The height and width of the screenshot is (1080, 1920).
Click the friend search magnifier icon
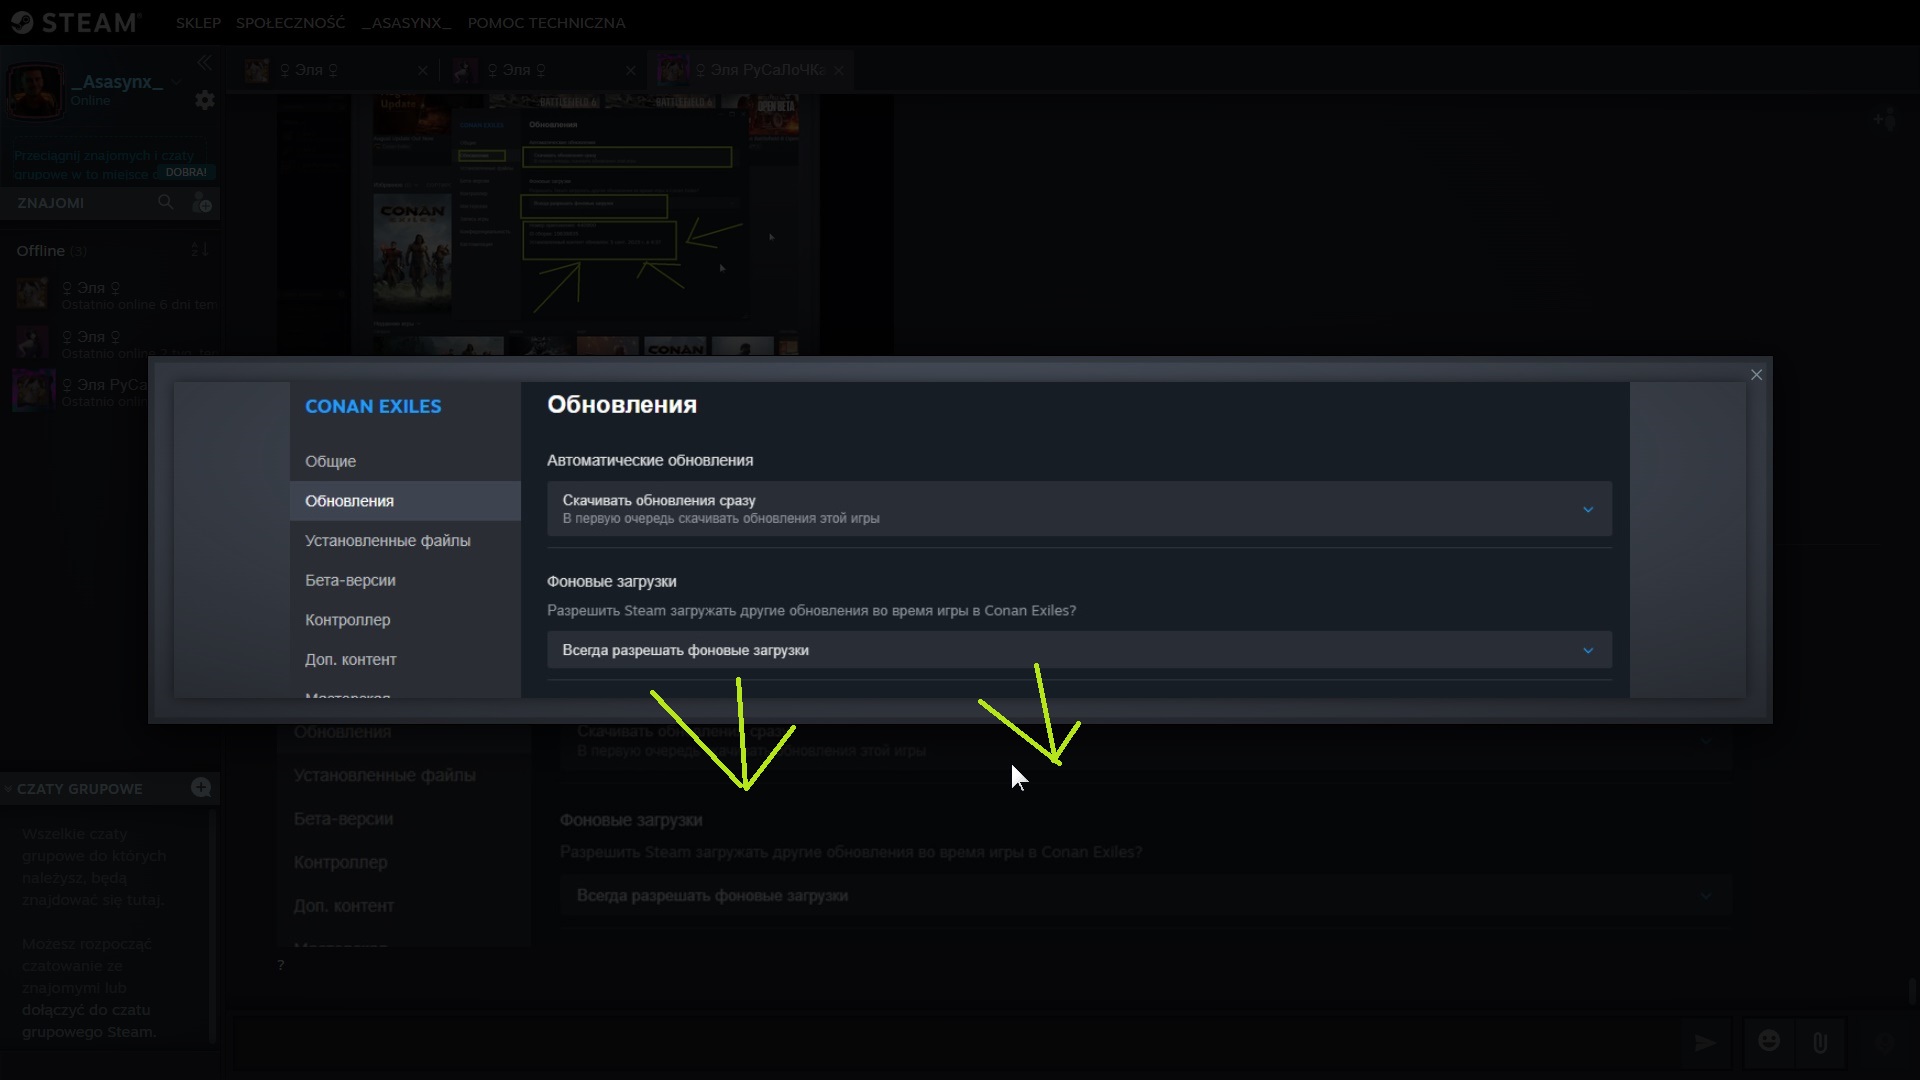[166, 202]
